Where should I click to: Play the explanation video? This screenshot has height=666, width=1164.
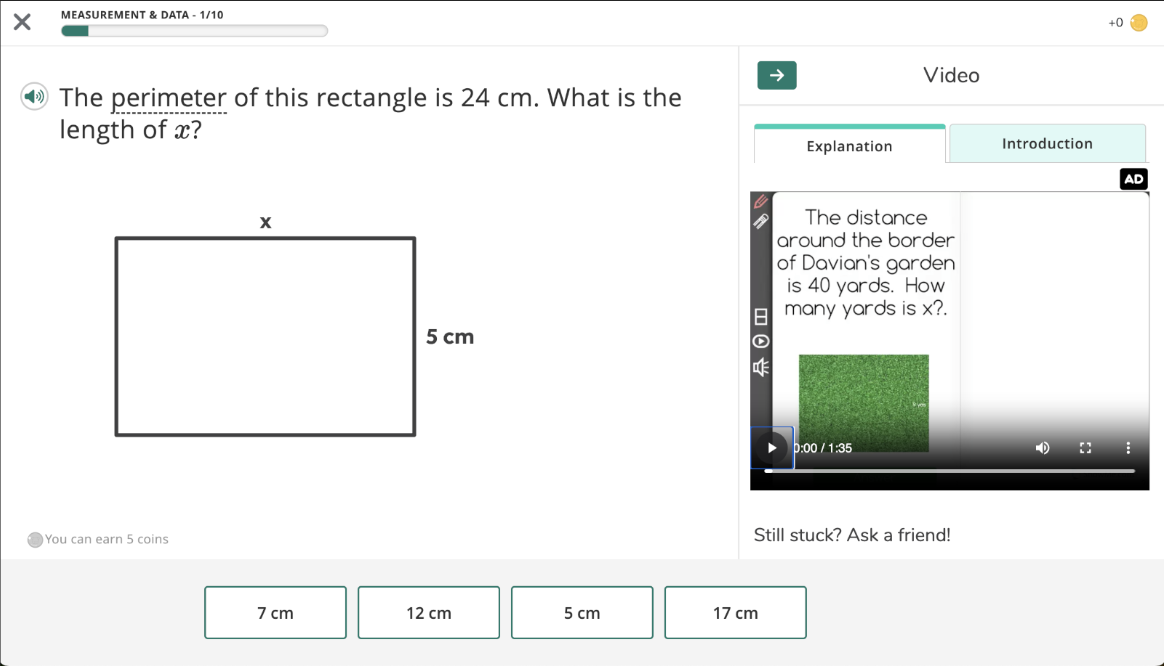click(772, 448)
